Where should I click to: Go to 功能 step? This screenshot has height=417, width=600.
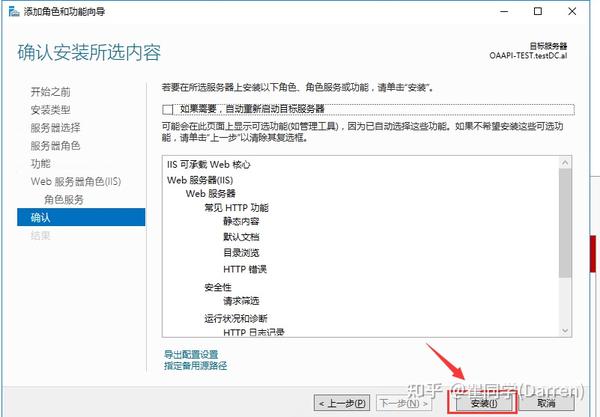tap(41, 164)
